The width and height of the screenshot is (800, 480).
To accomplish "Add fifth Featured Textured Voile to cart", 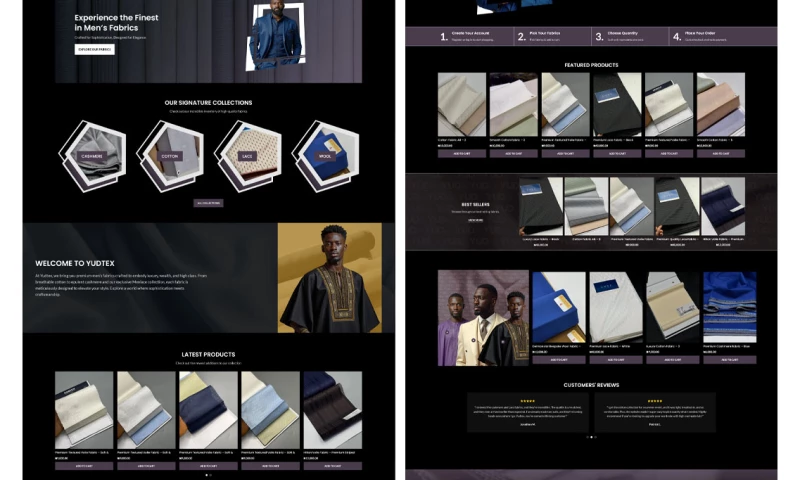I will tap(669, 154).
